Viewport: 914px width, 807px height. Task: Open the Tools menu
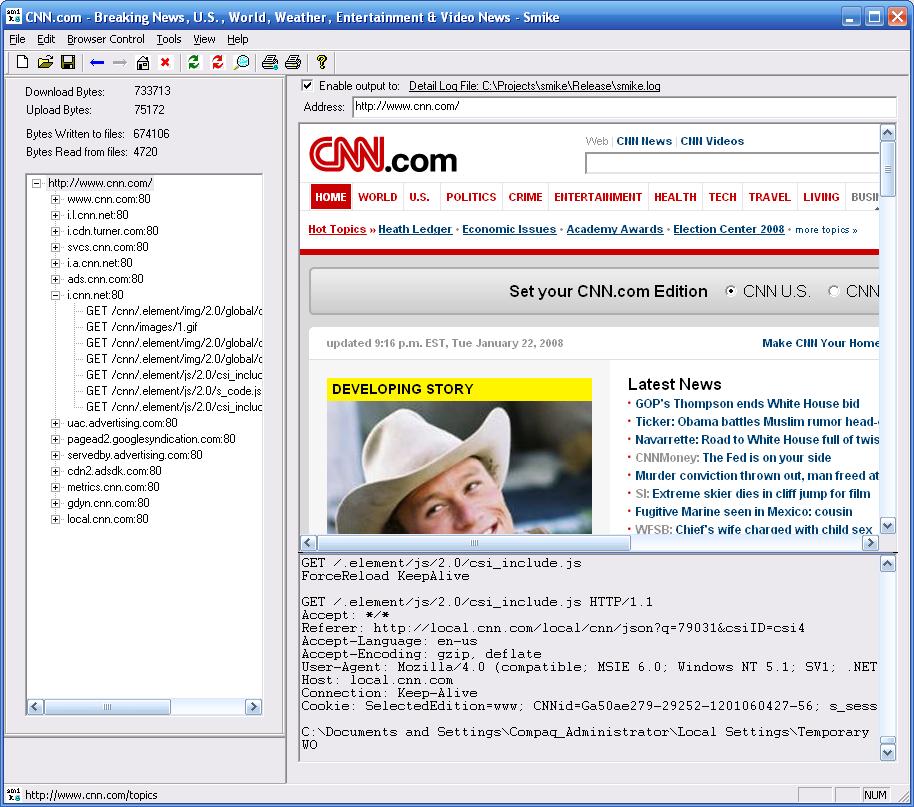(169, 39)
